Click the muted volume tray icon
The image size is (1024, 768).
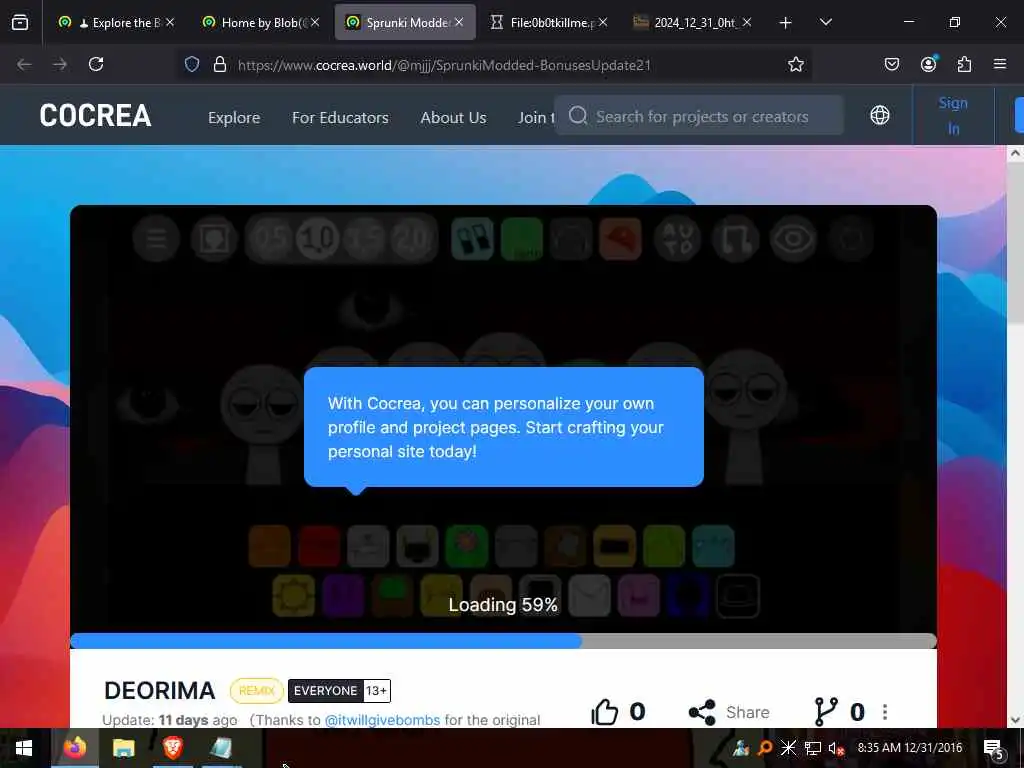tap(836, 748)
